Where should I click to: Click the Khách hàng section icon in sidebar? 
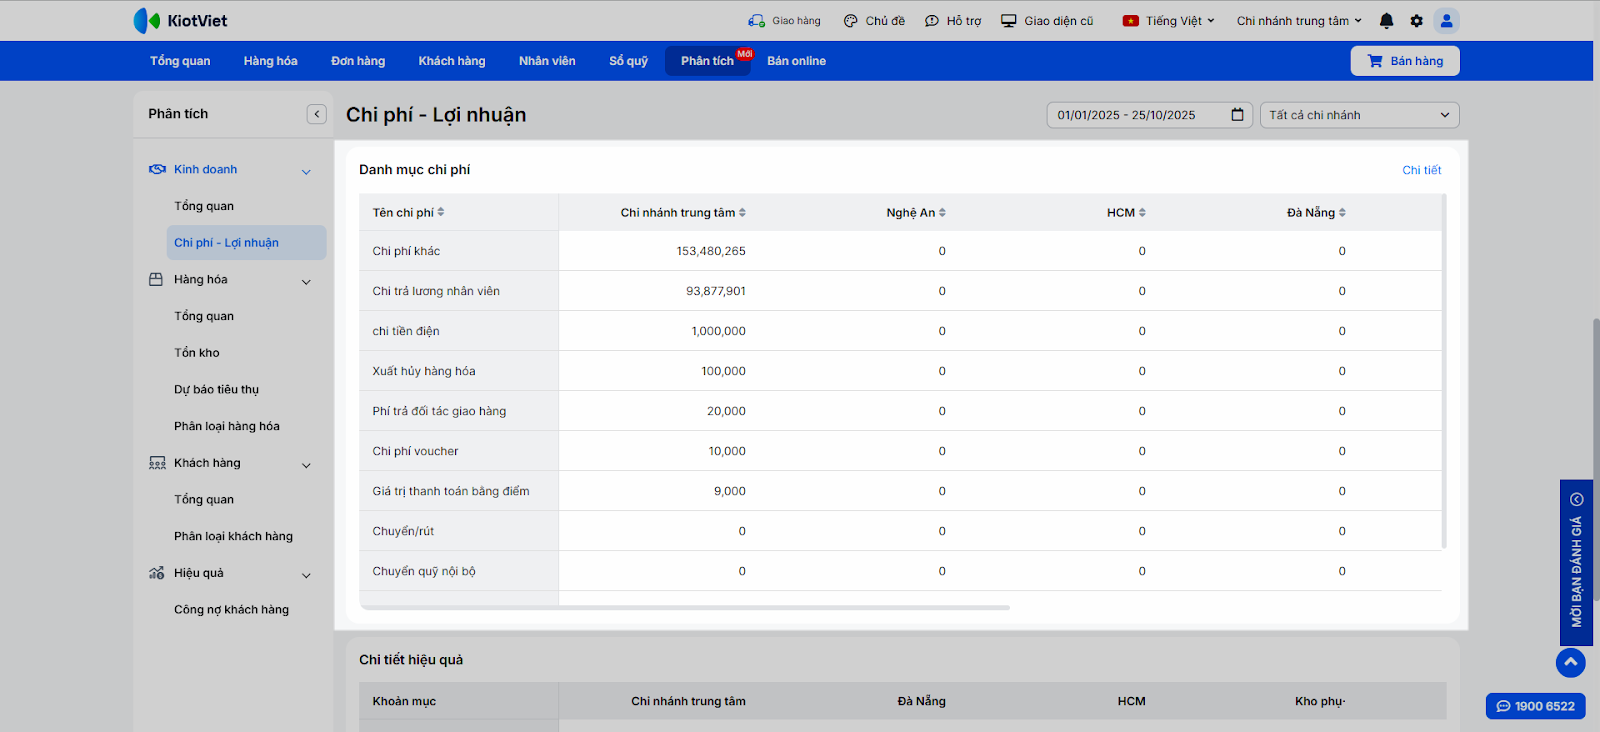pos(157,463)
